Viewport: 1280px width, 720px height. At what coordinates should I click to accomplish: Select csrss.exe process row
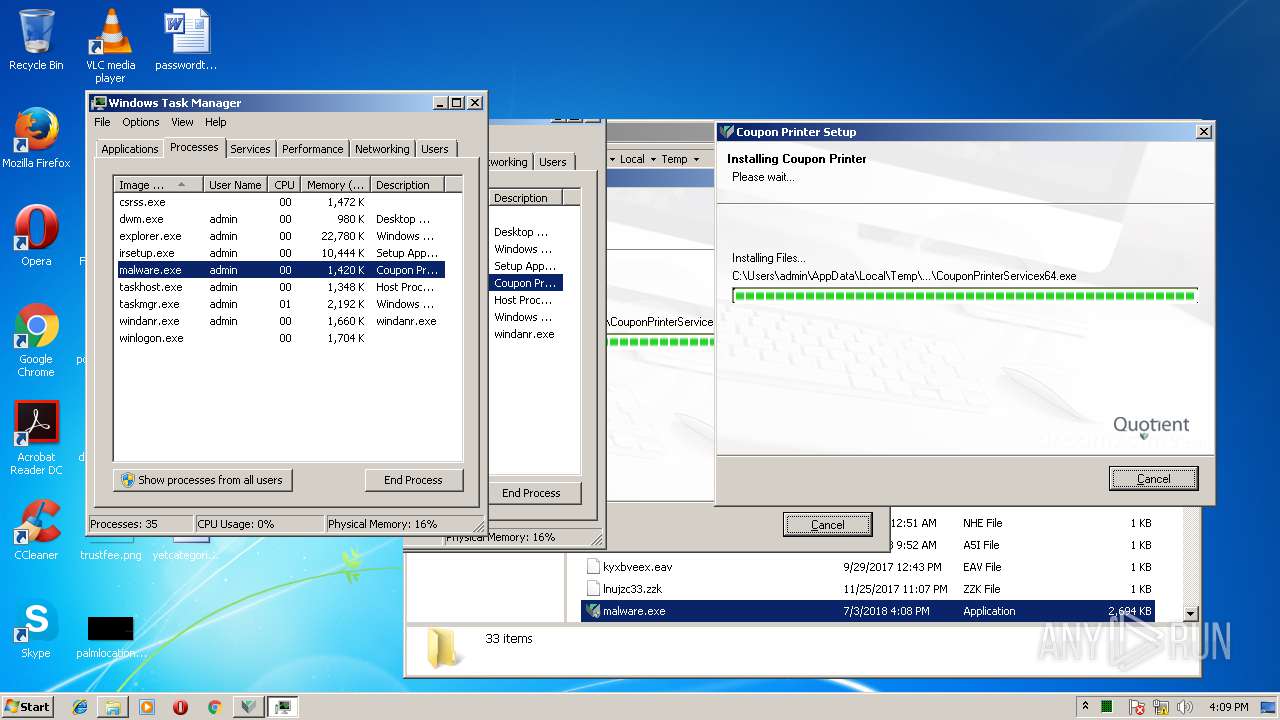[x=280, y=202]
